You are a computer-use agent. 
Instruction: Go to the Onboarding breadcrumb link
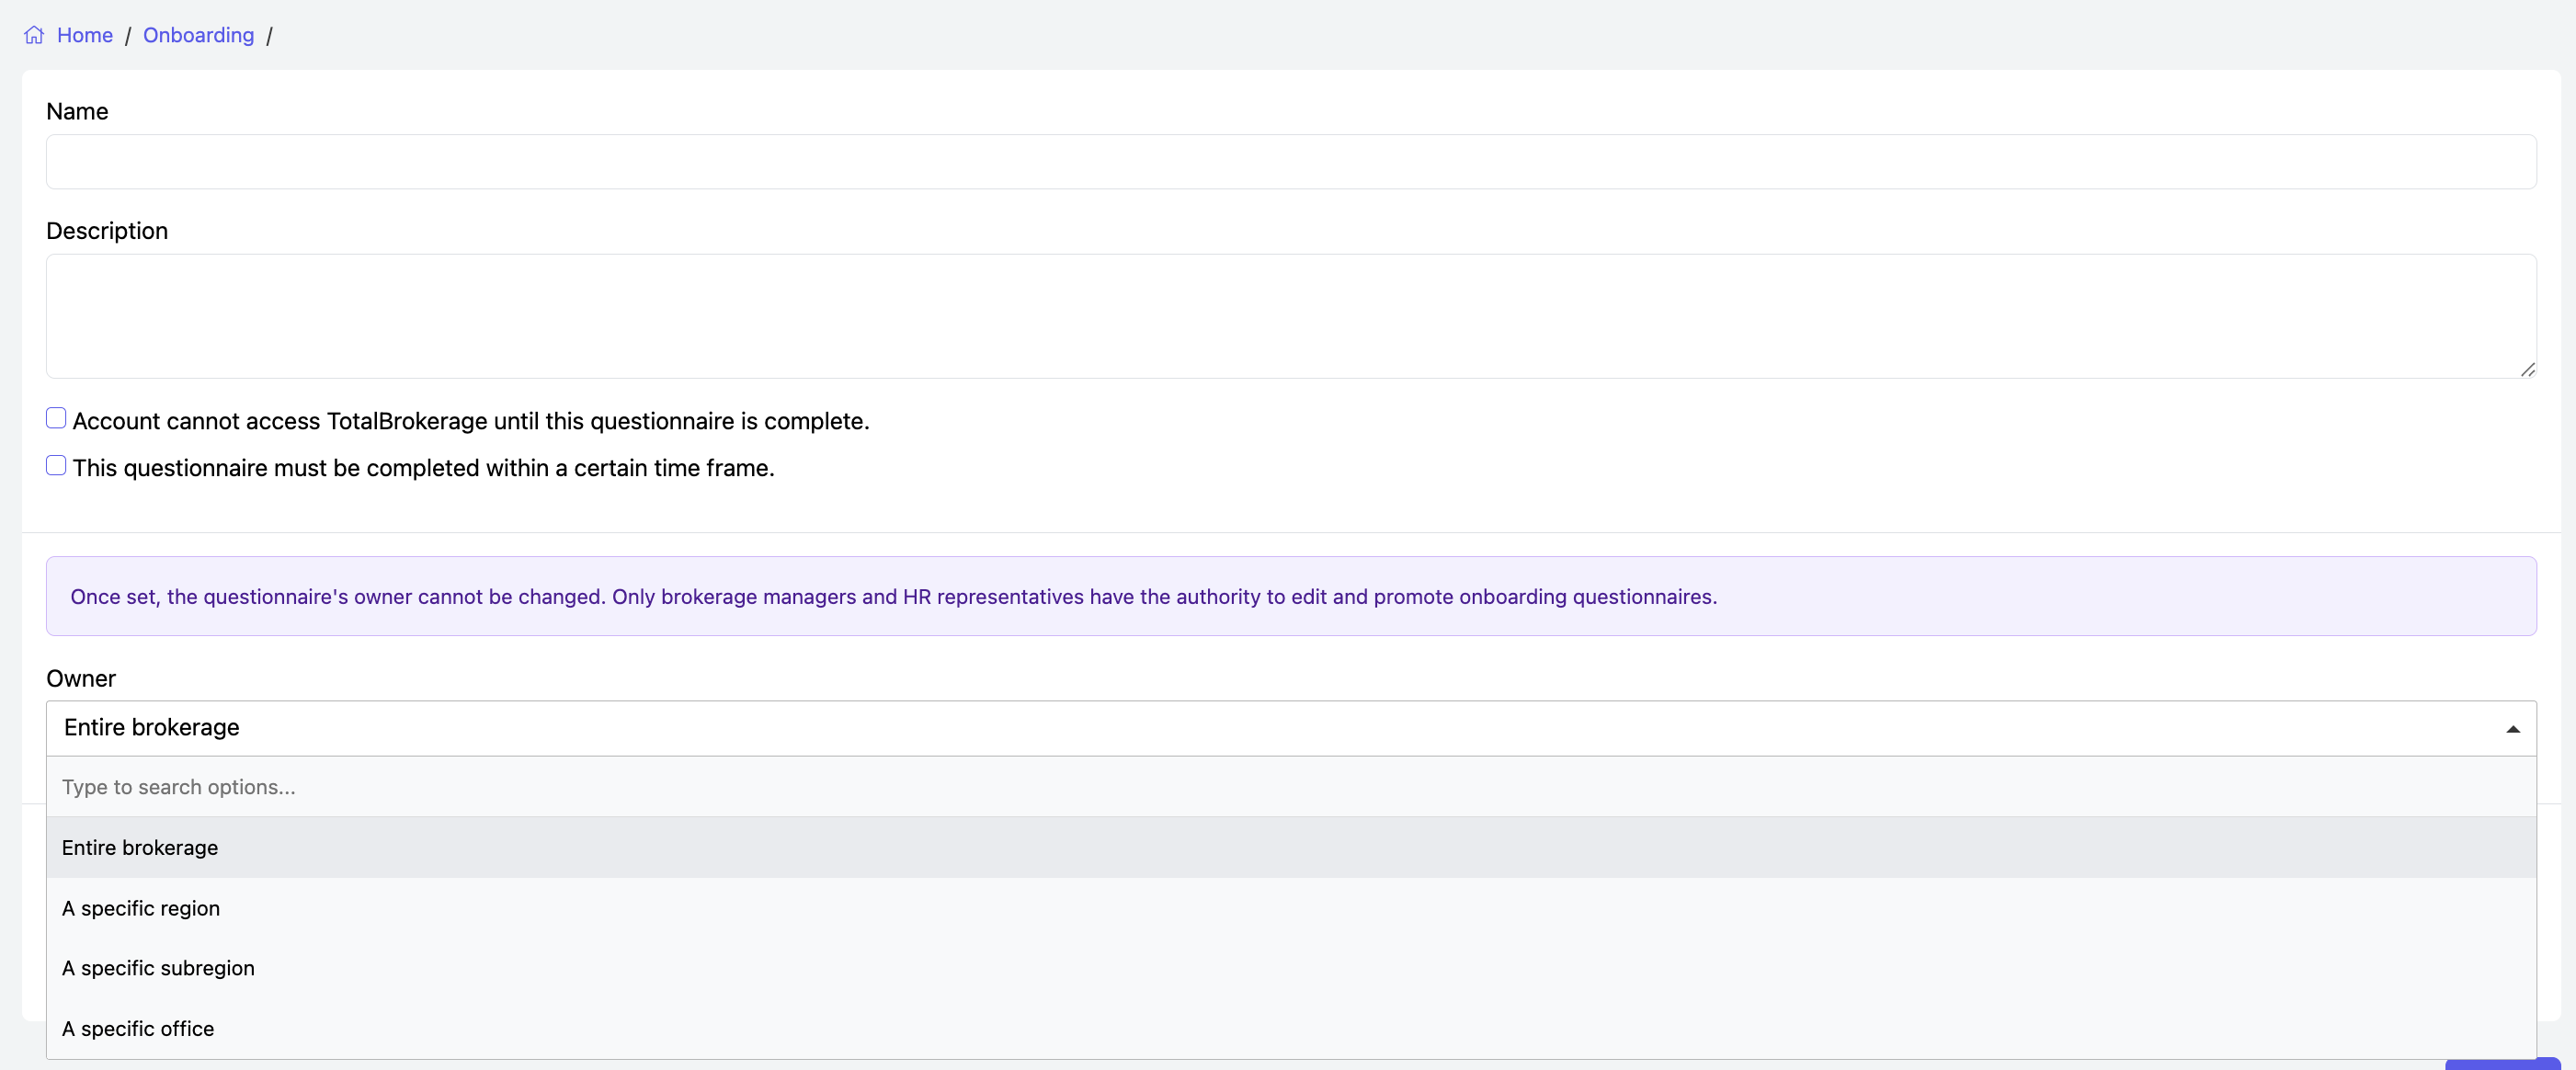point(198,35)
